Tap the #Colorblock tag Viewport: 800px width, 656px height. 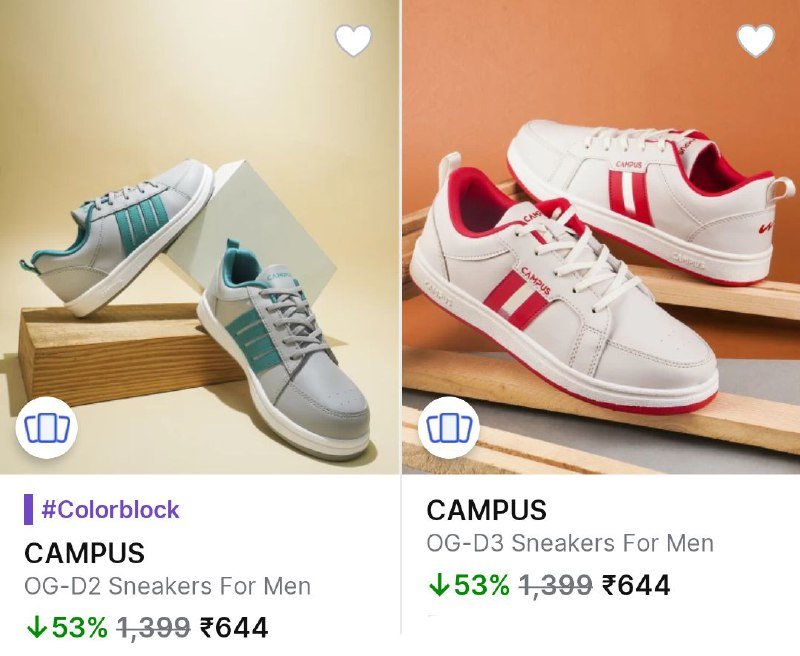[110, 510]
